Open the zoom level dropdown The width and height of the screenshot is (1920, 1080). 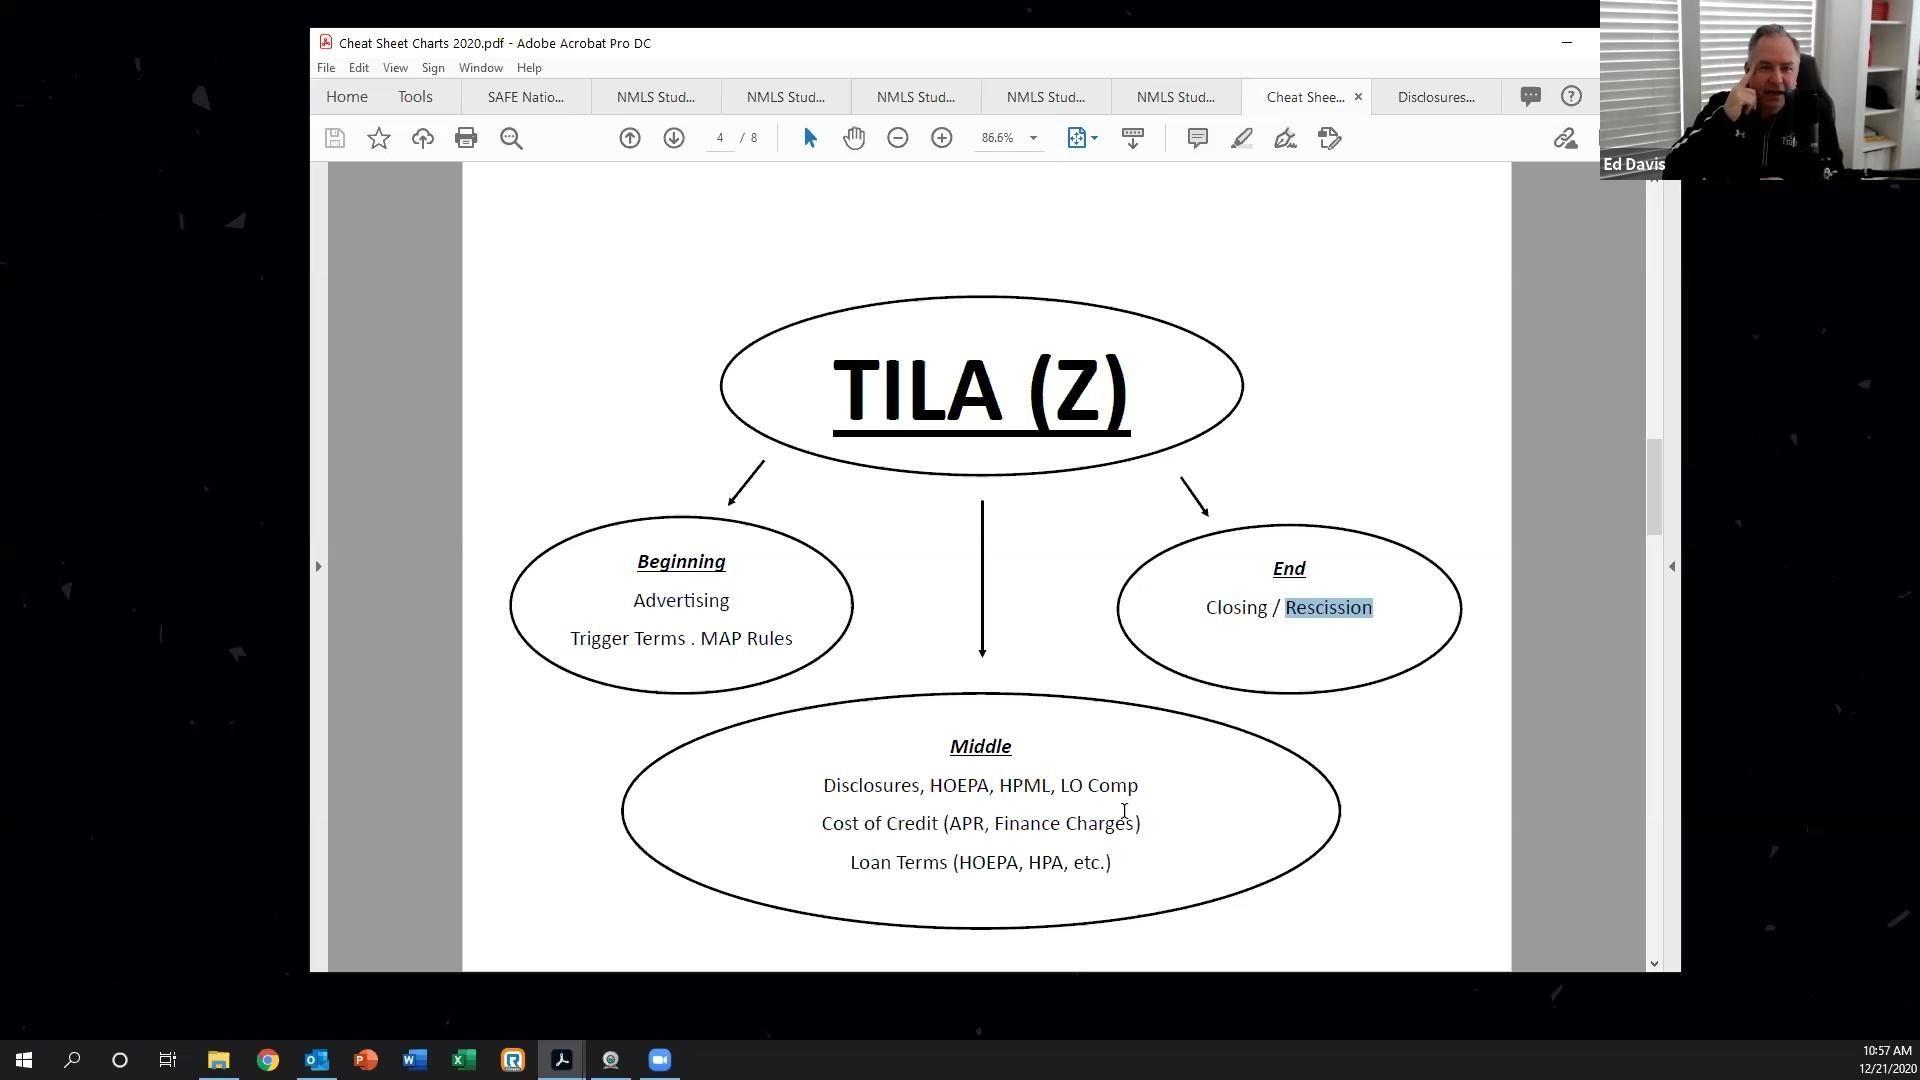point(1033,138)
